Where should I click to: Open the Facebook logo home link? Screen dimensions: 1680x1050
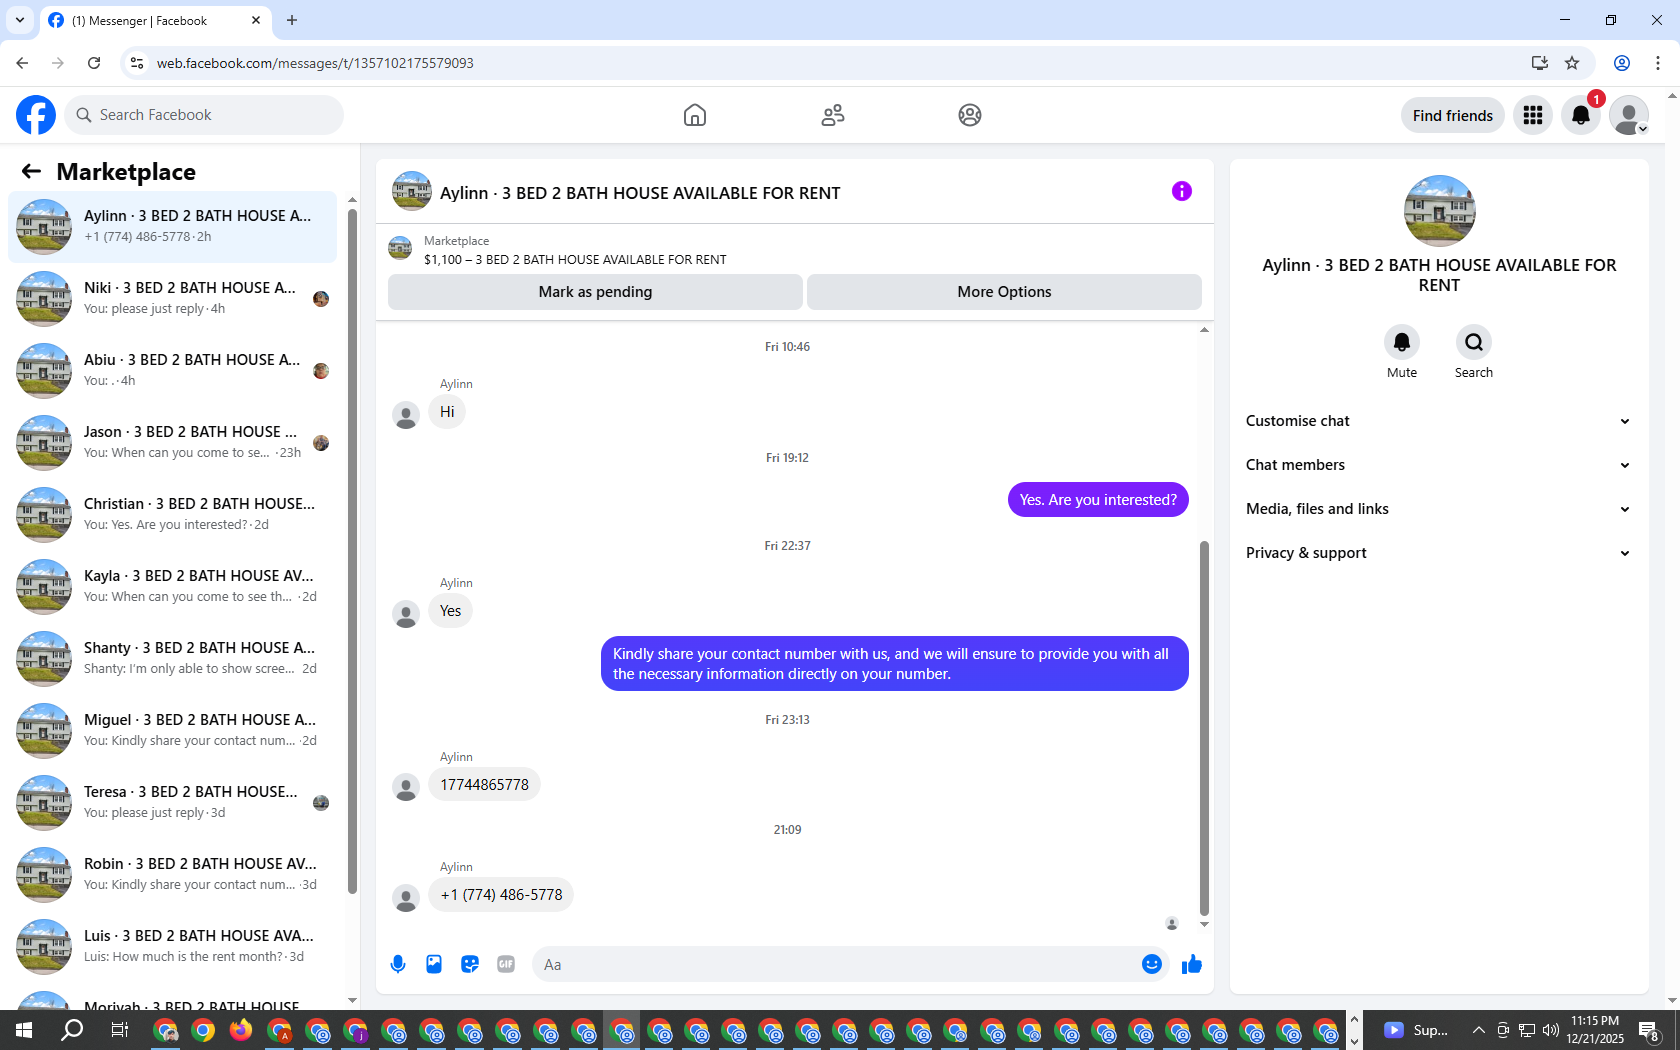coord(36,115)
